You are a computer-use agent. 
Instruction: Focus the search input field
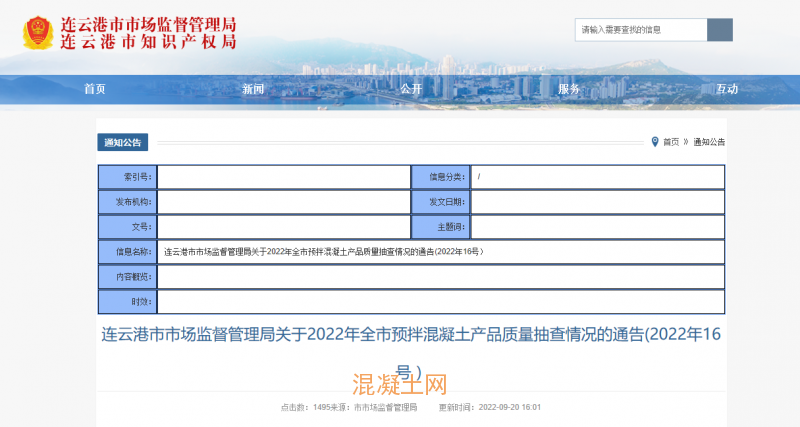tap(640, 30)
